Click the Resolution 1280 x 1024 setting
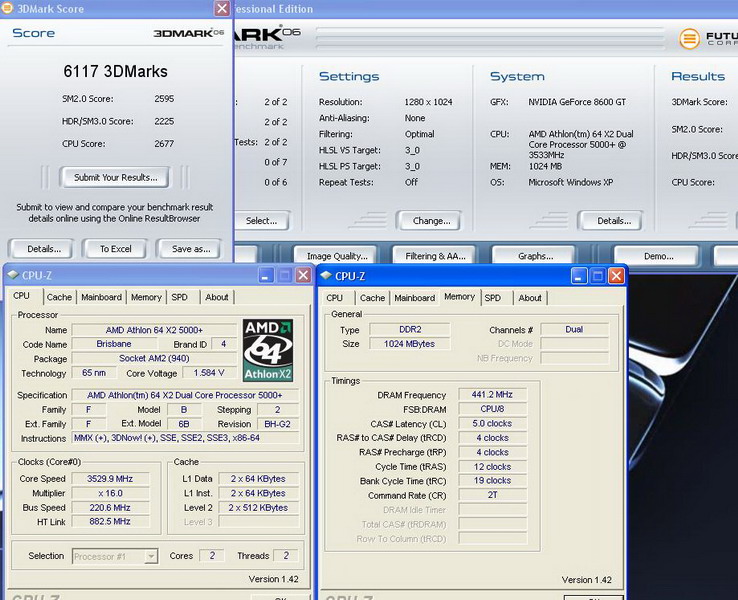 (x=428, y=102)
